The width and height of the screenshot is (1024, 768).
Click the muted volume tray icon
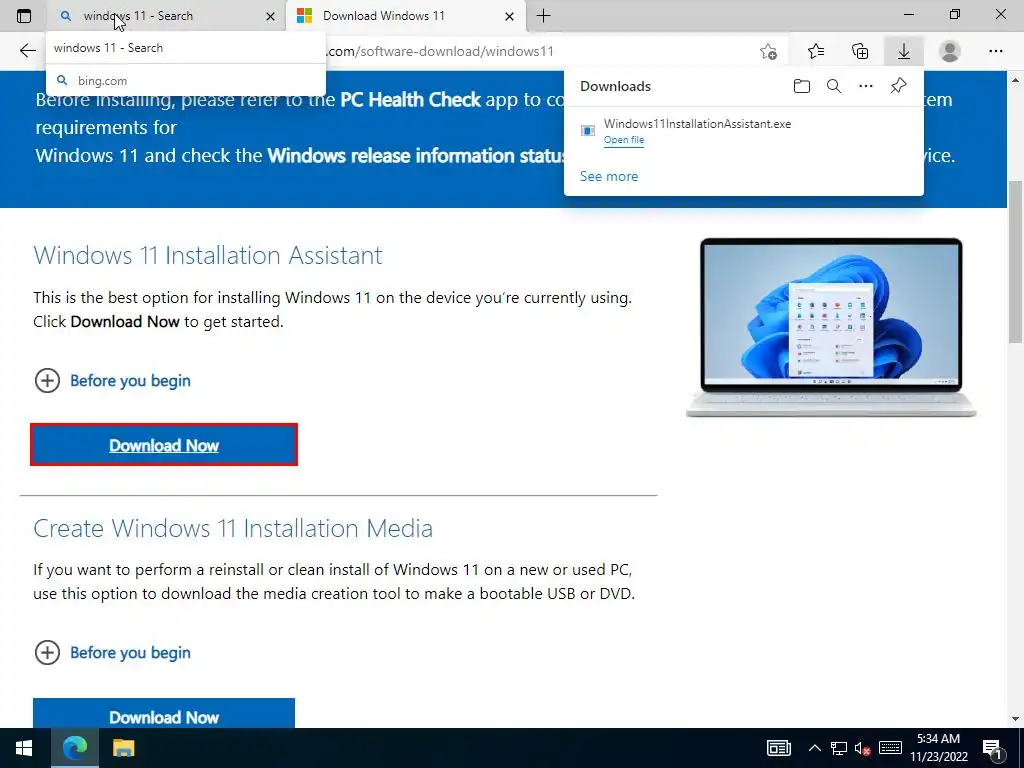863,748
